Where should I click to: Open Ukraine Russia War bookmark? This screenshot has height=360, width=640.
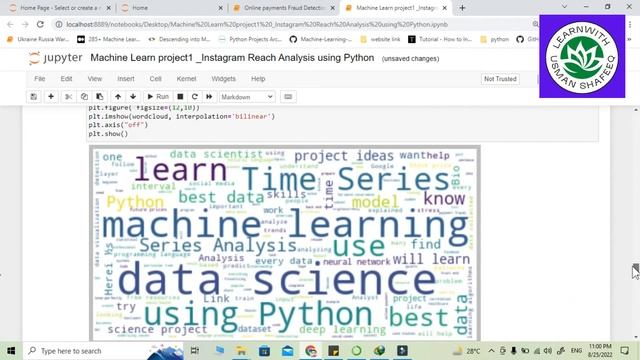(38, 39)
